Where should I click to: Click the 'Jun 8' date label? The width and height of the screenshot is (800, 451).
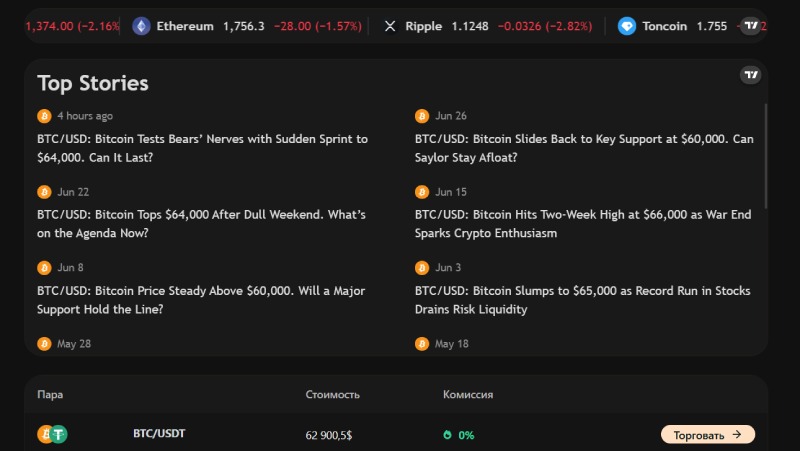click(70, 268)
